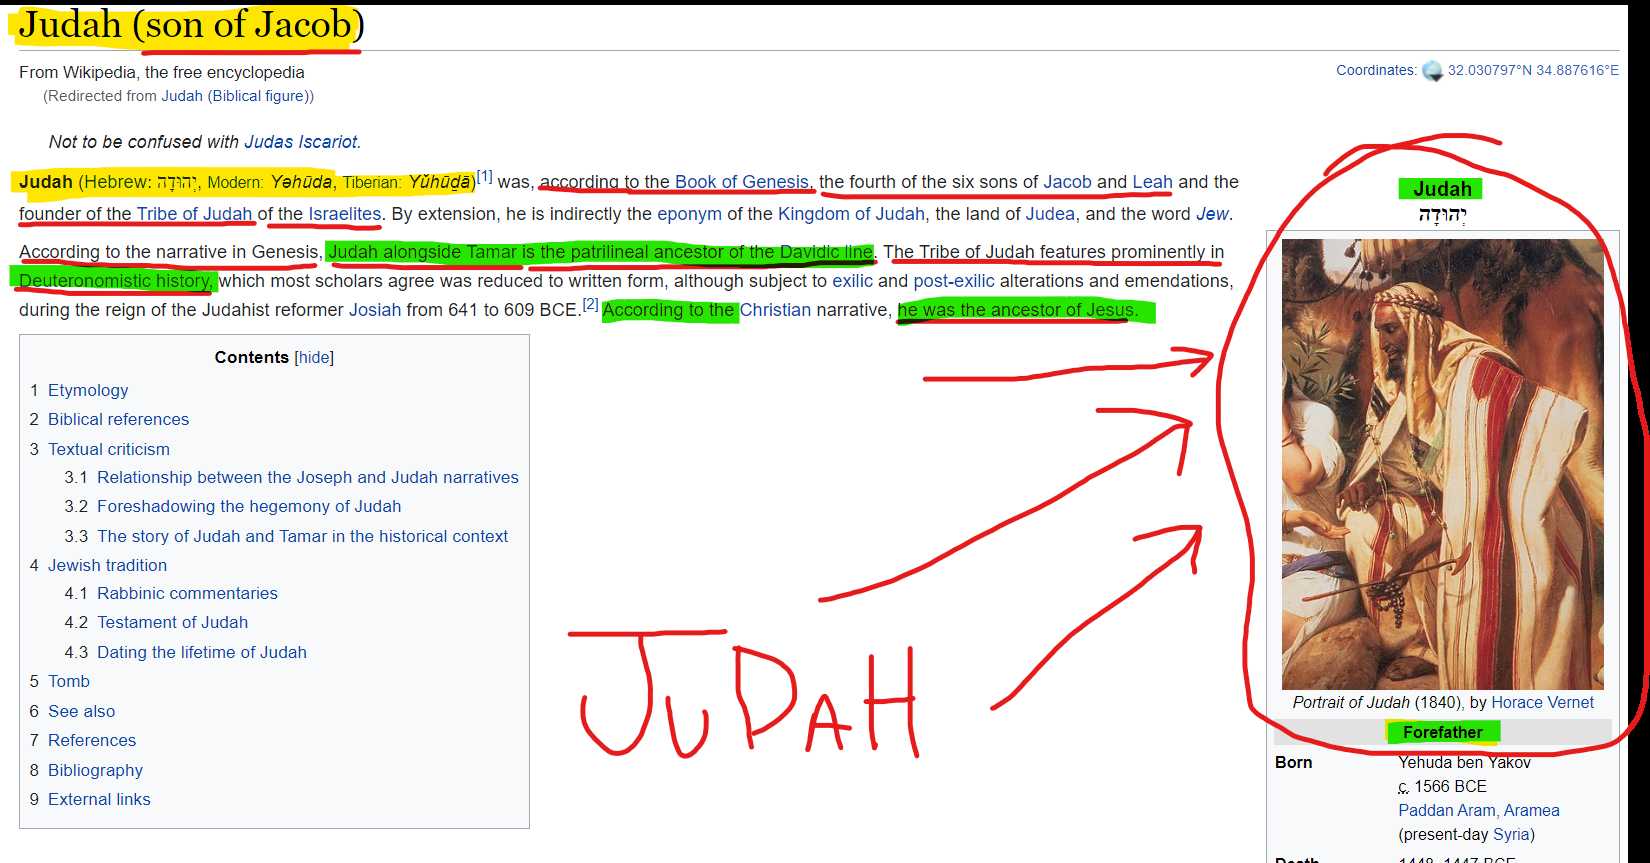
Task: Open the Christian link
Action: [775, 310]
